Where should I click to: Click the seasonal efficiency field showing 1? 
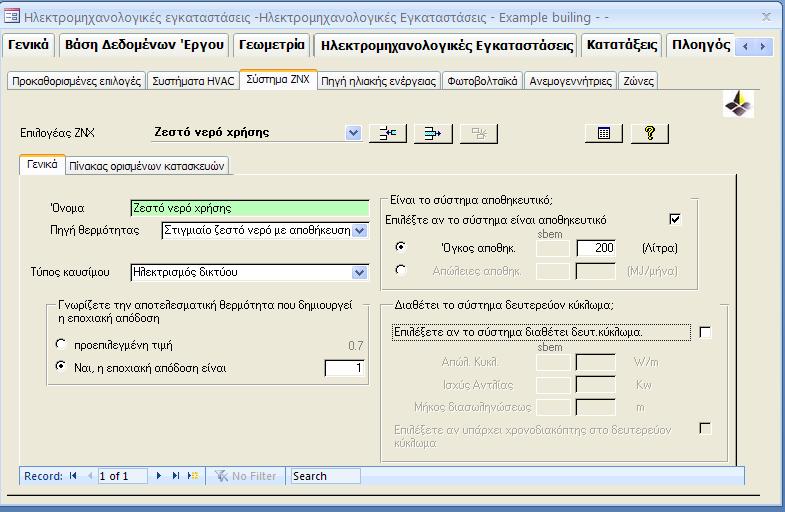[344, 368]
